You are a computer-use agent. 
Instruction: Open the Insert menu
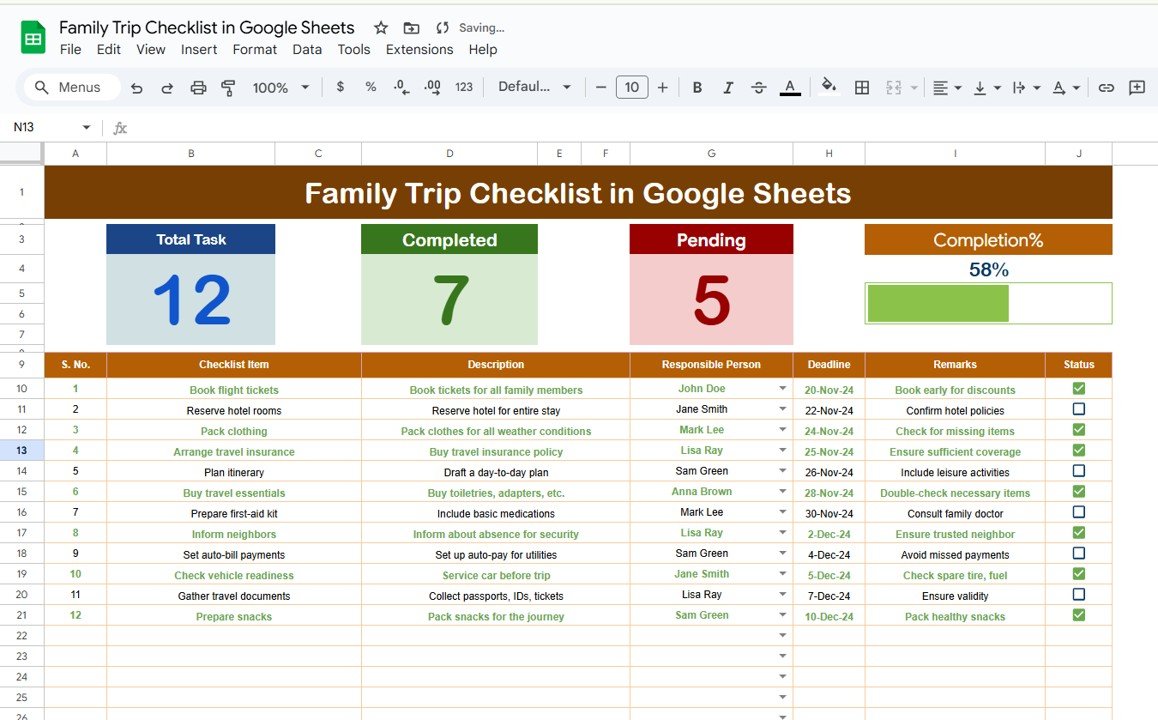[x=199, y=49]
